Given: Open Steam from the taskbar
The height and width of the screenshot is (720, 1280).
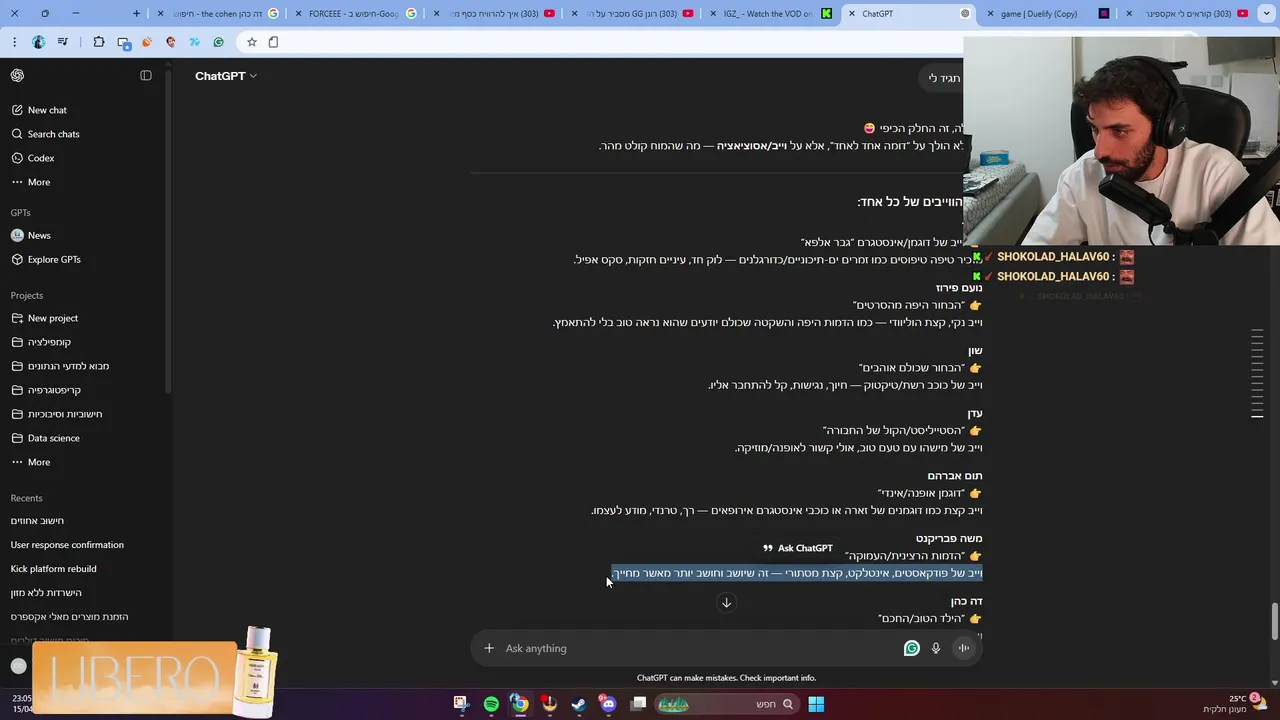Looking at the screenshot, I should point(578,704).
